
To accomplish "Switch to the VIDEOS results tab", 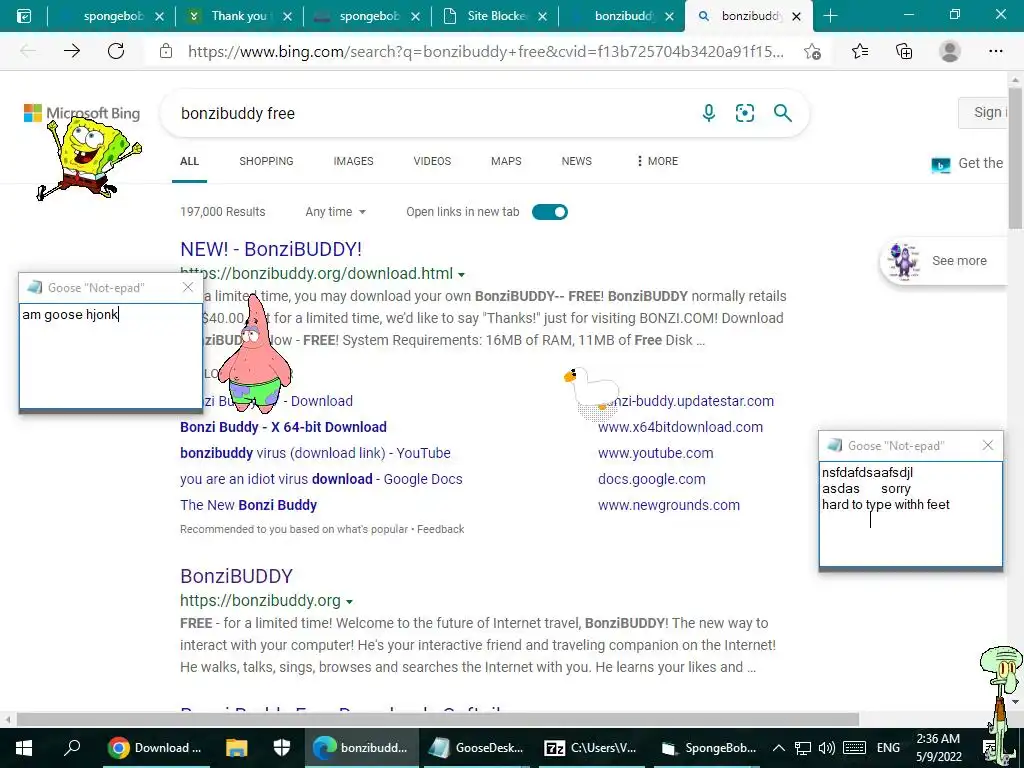I will coord(432,161).
